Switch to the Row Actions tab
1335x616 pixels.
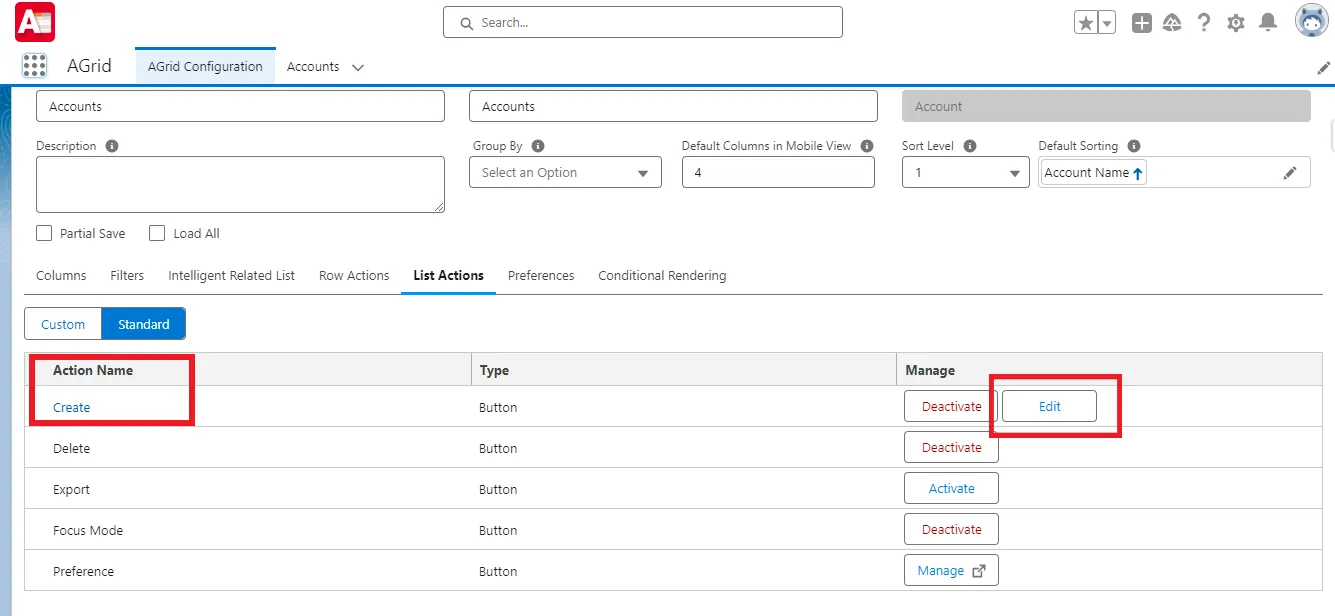tap(353, 275)
